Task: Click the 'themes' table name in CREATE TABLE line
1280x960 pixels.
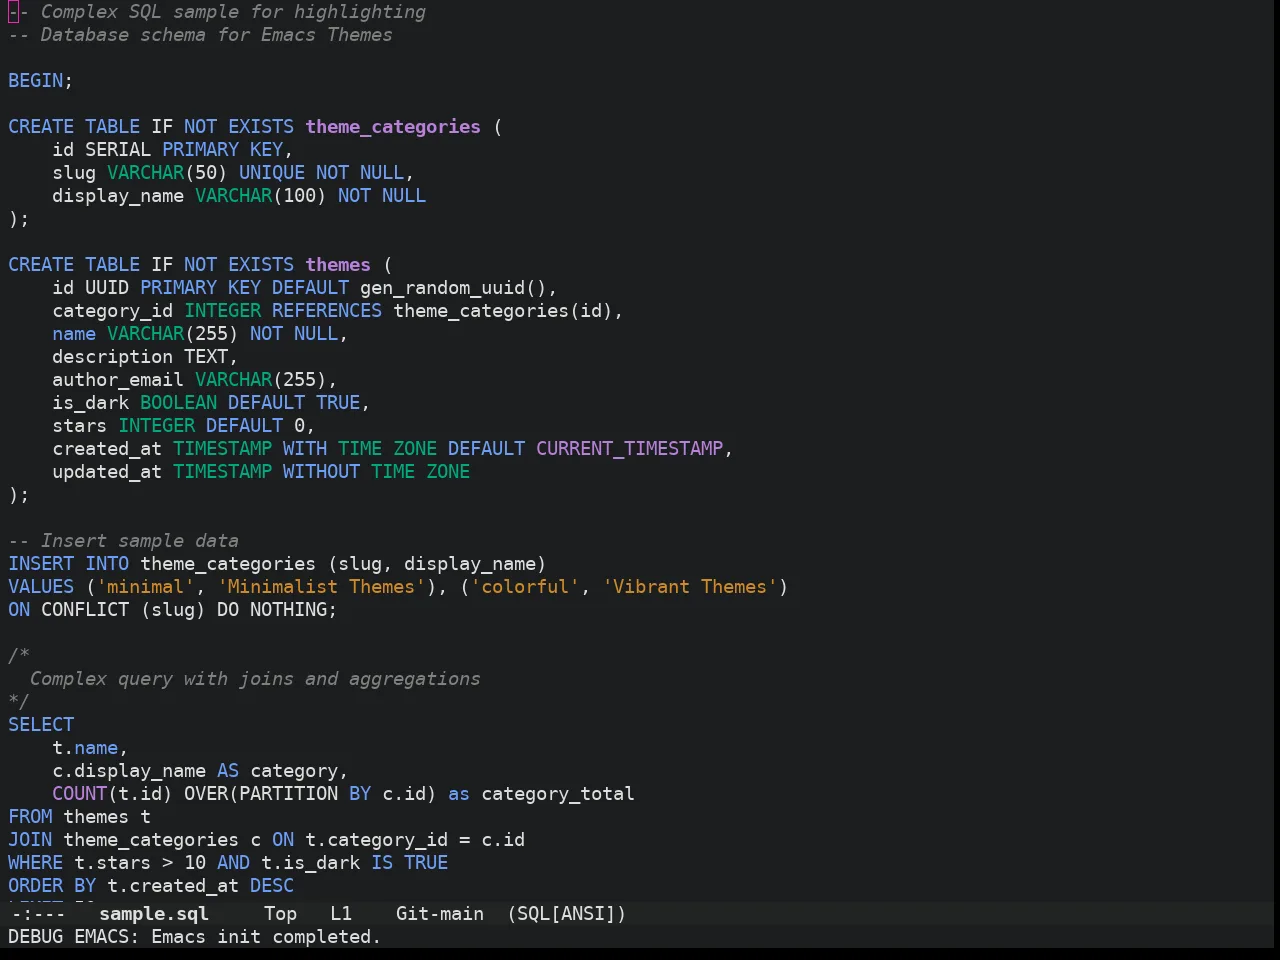Action: 338,264
